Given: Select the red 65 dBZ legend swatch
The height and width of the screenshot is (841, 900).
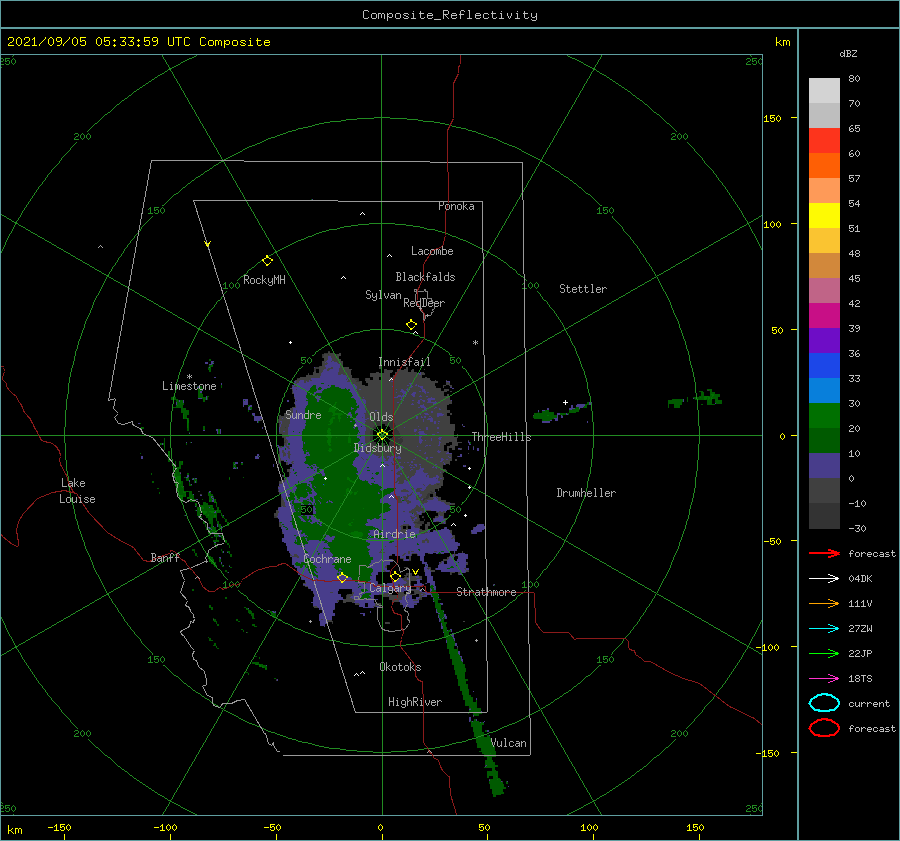Looking at the screenshot, I should tap(824, 140).
